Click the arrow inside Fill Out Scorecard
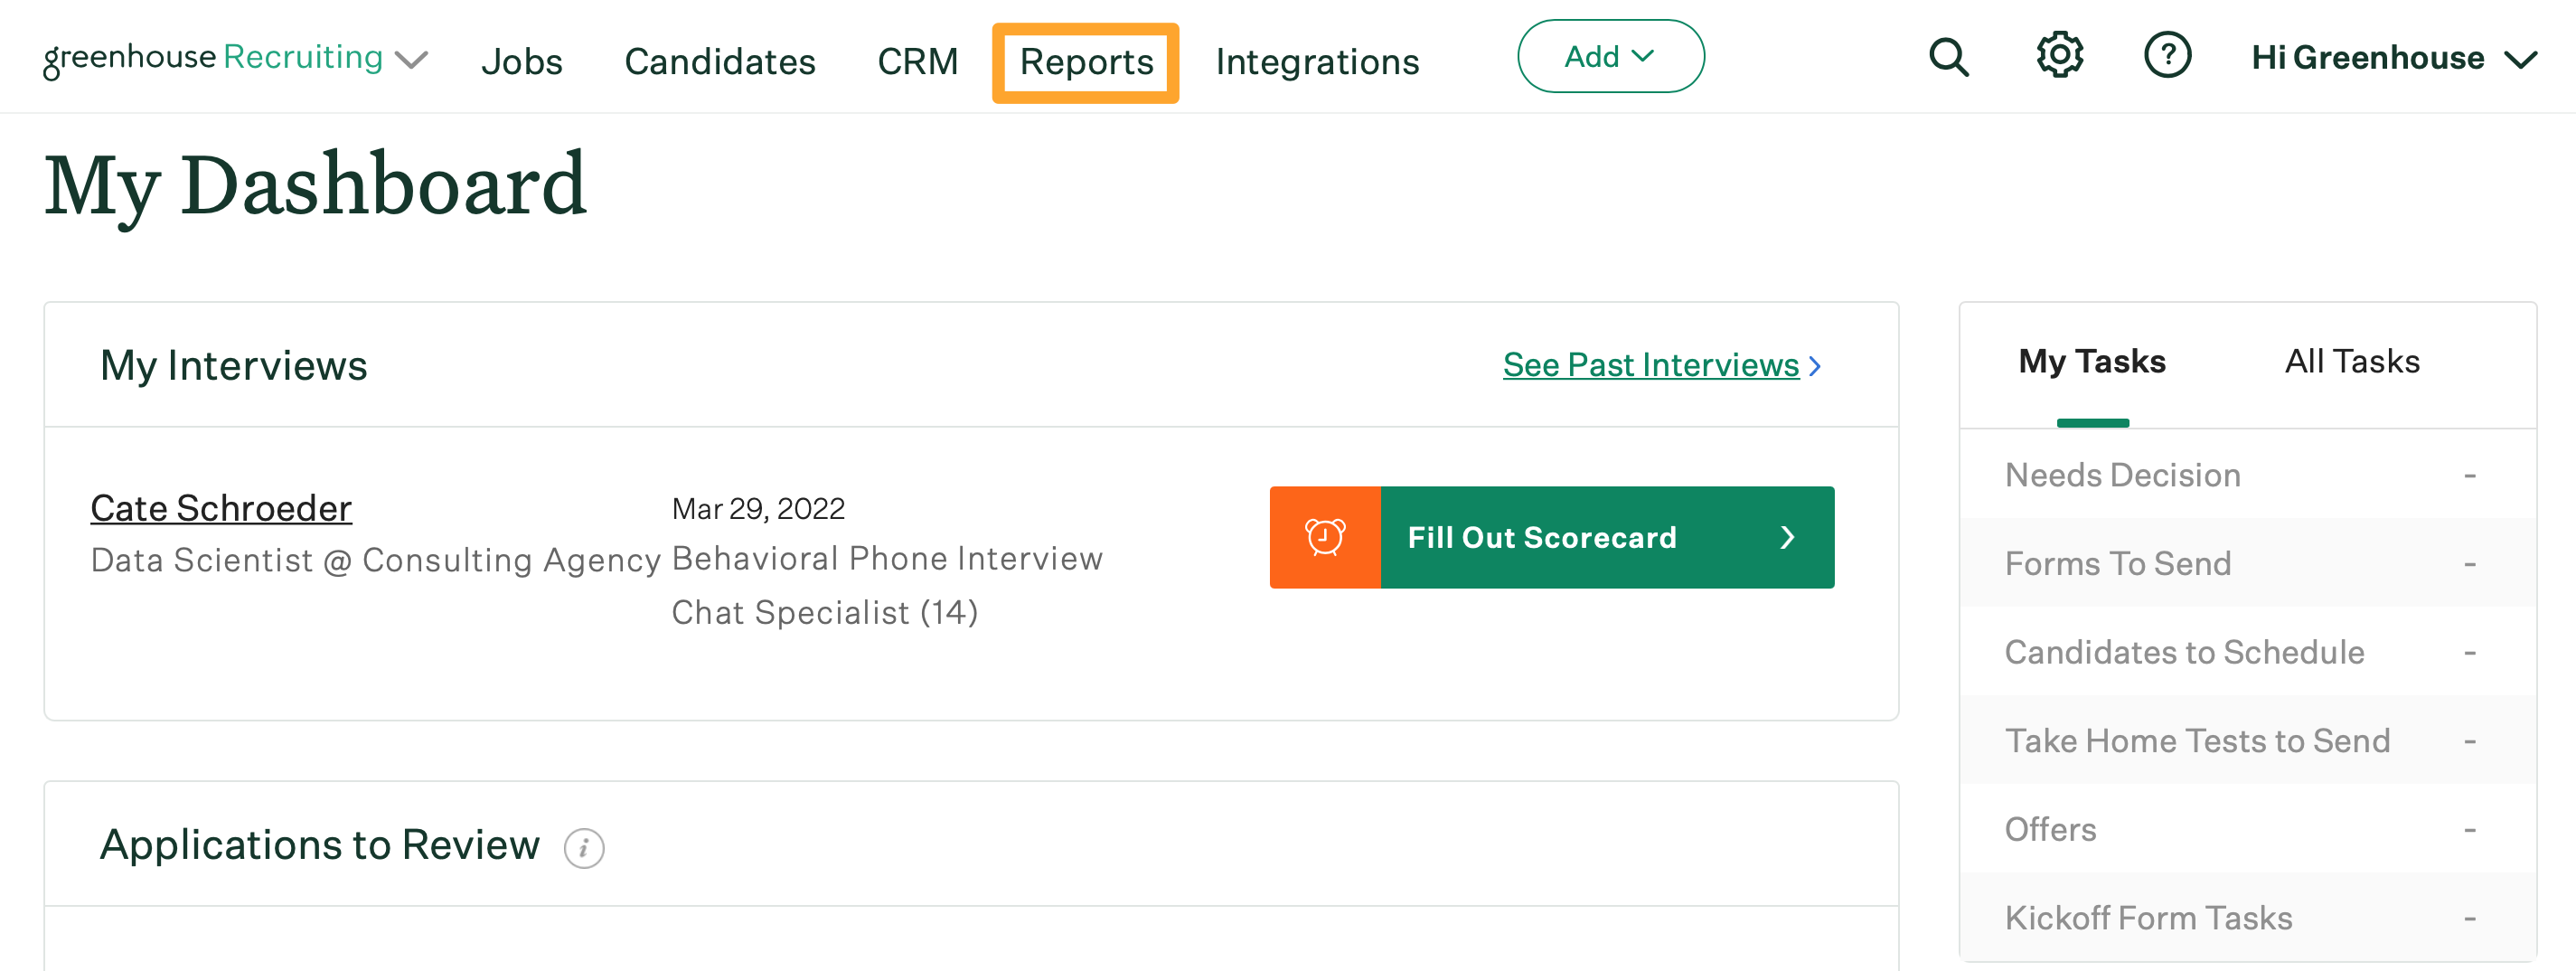Viewport: 2576px width, 971px height. pyautogui.click(x=1789, y=537)
